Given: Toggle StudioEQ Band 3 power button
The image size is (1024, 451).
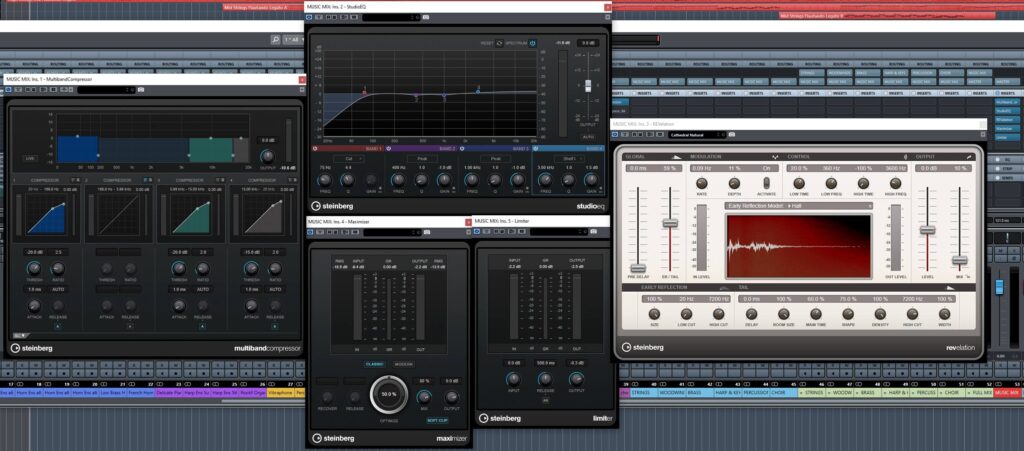Looking at the screenshot, I should click(x=462, y=148).
